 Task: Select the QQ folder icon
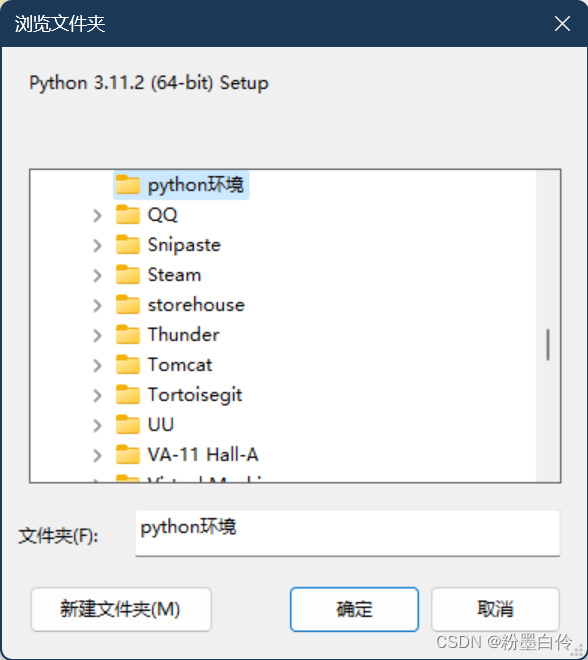128,215
